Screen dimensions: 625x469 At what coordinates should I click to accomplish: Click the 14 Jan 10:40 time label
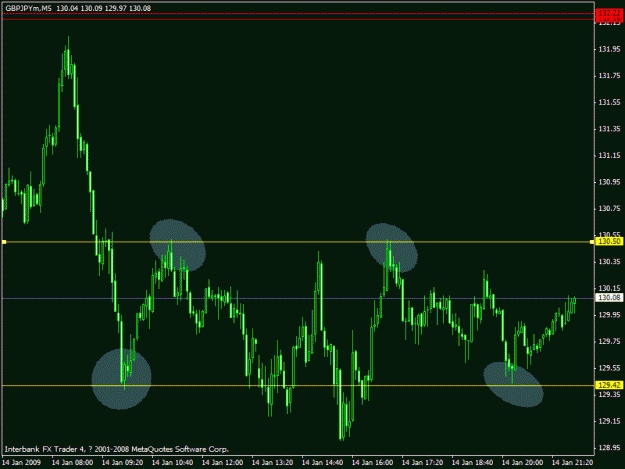tap(173, 463)
